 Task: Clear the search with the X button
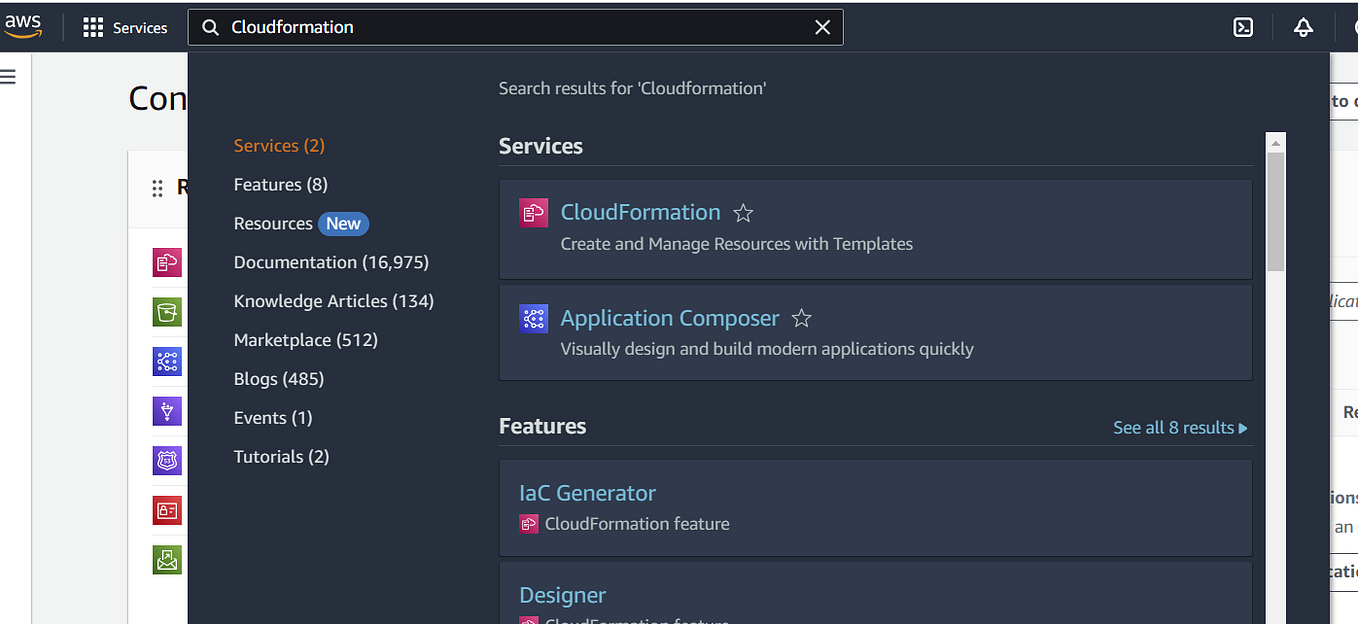(822, 27)
